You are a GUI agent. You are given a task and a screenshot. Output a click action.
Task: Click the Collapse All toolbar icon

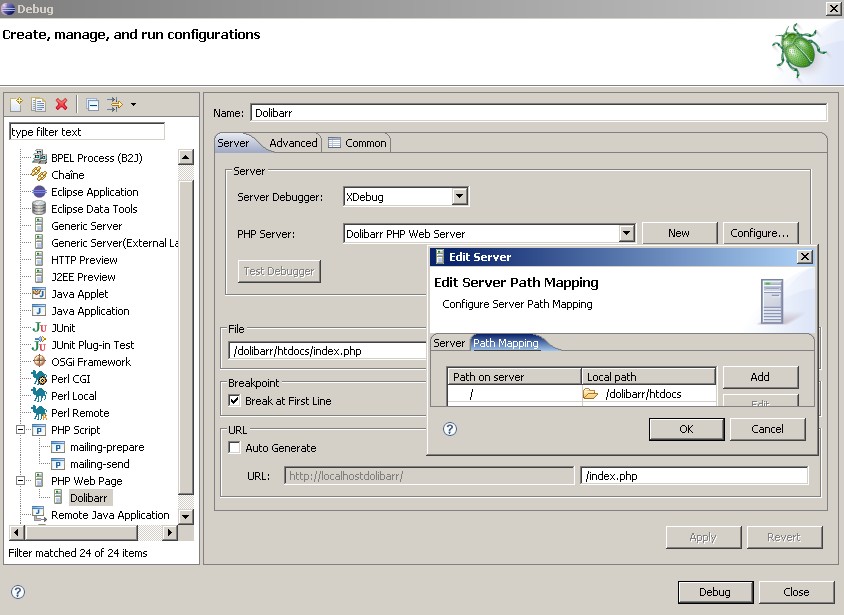tap(92, 104)
